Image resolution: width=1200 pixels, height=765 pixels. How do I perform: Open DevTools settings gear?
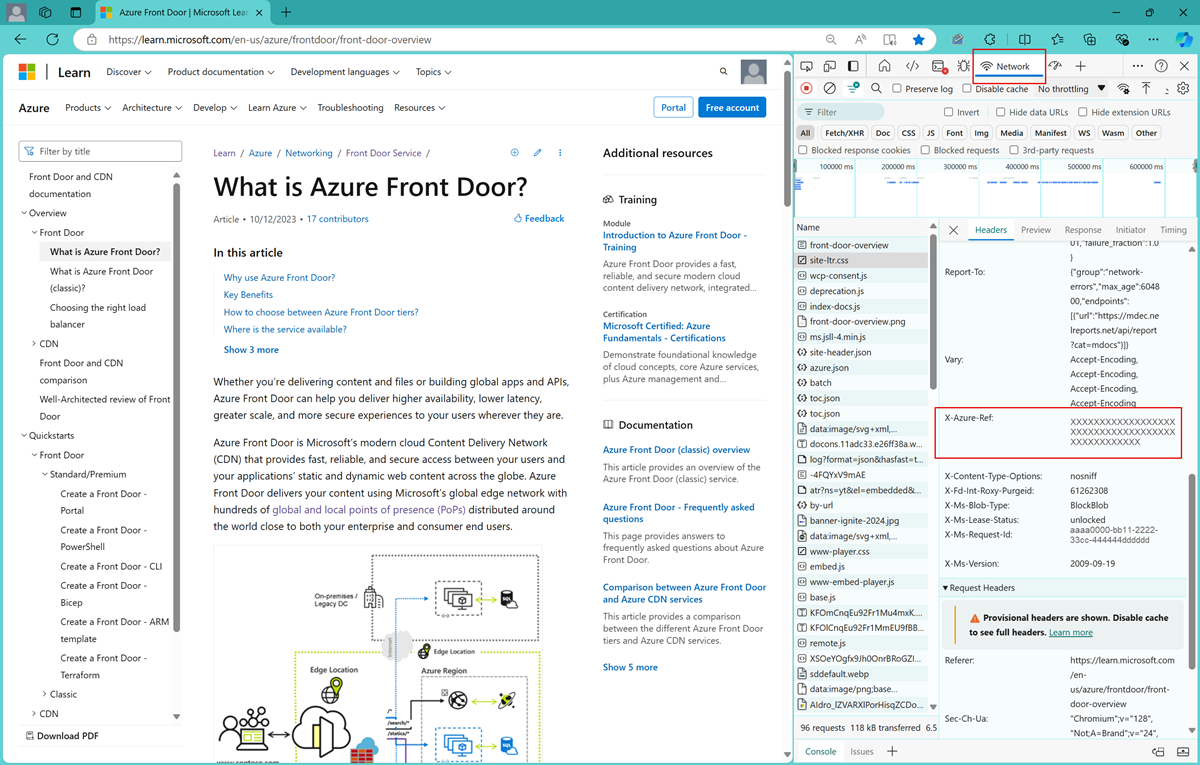click(x=1181, y=88)
